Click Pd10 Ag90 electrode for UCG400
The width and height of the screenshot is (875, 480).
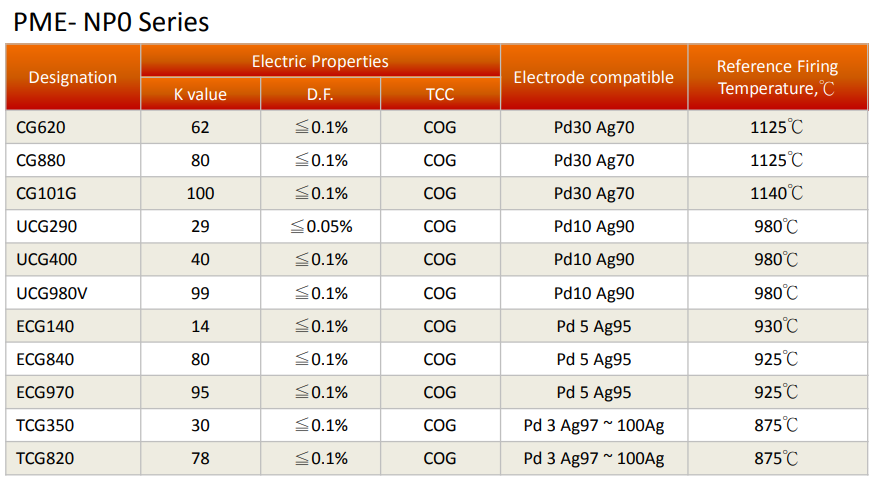[594, 260]
